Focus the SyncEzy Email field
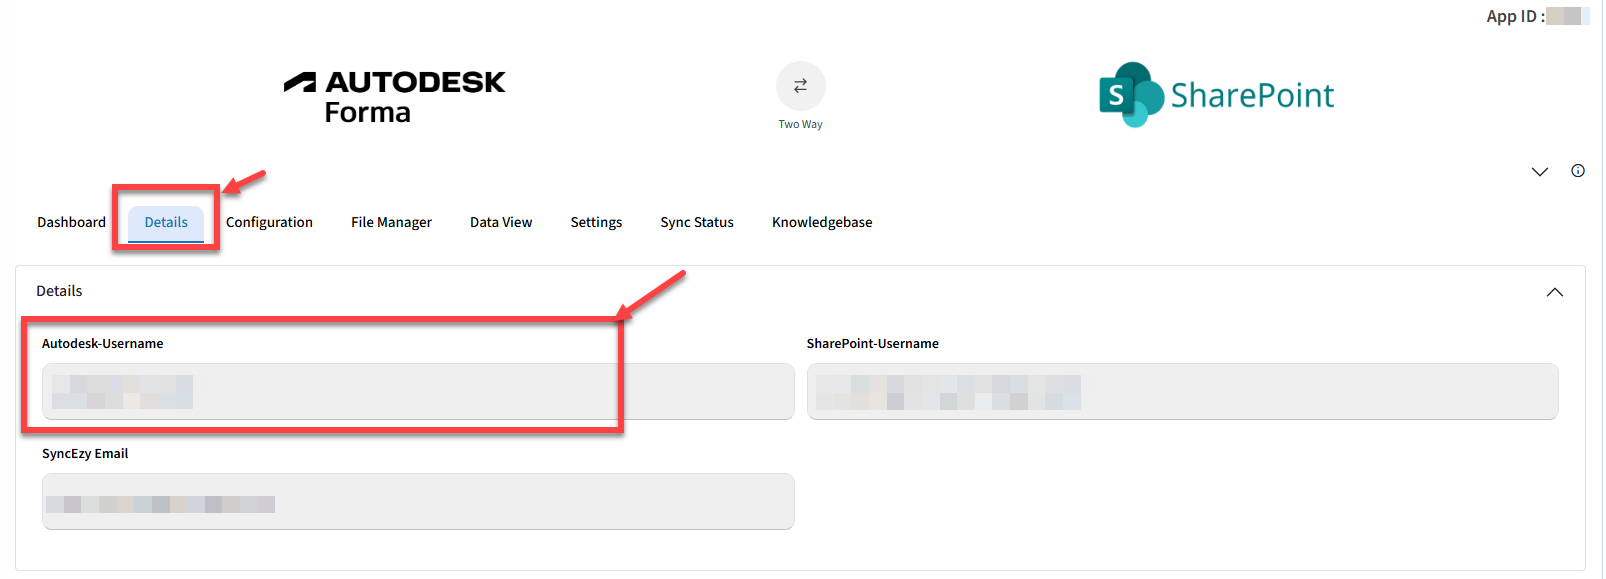Viewport: 1606px width, 579px height. (418, 501)
